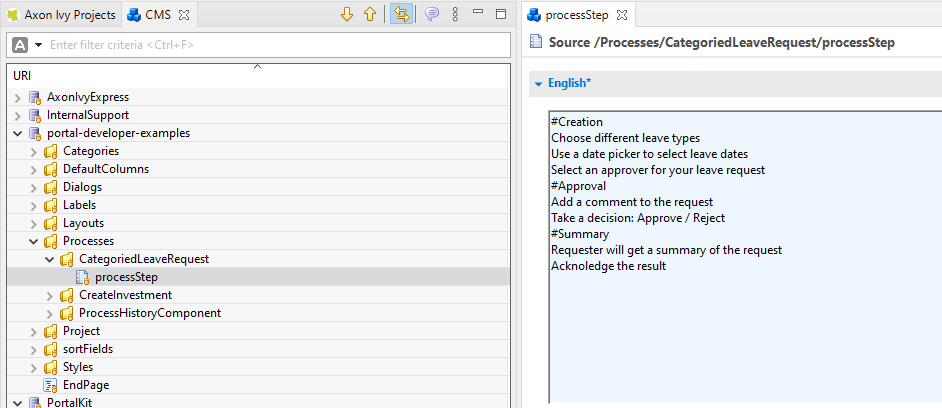Open the CMS view menu (three dots)
942x408 pixels.
[455, 14]
